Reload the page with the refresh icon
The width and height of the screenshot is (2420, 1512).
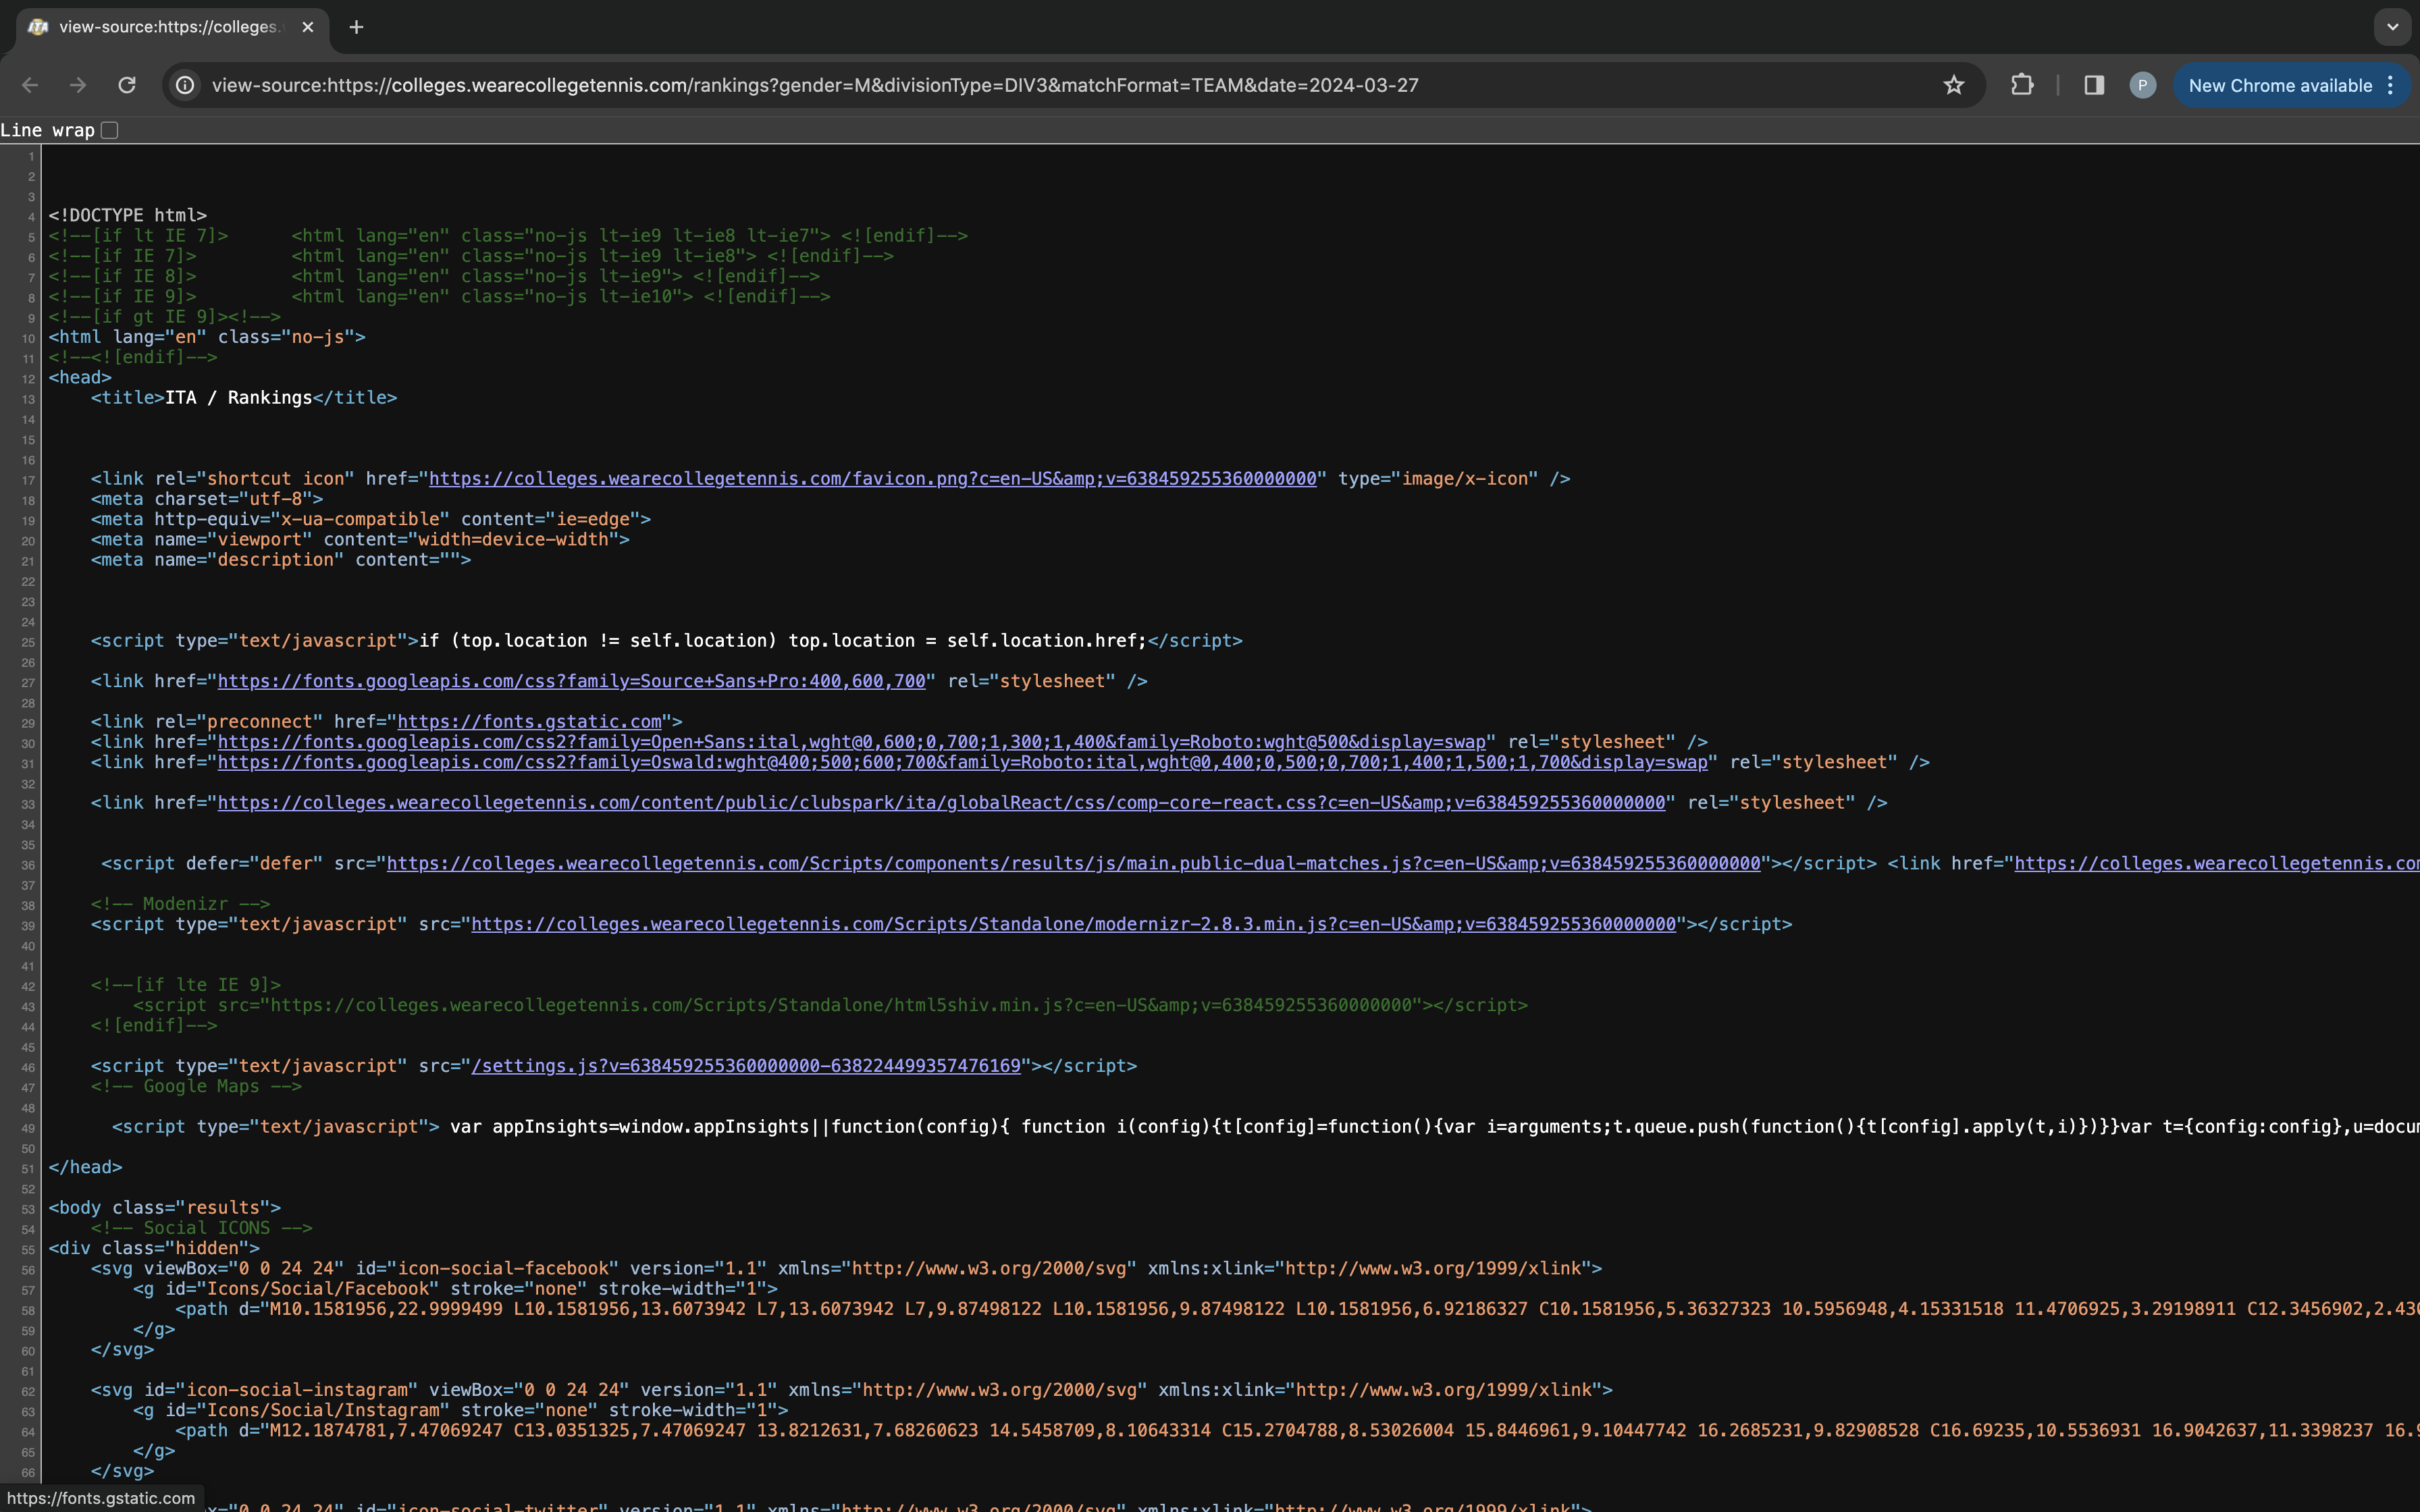click(x=127, y=85)
